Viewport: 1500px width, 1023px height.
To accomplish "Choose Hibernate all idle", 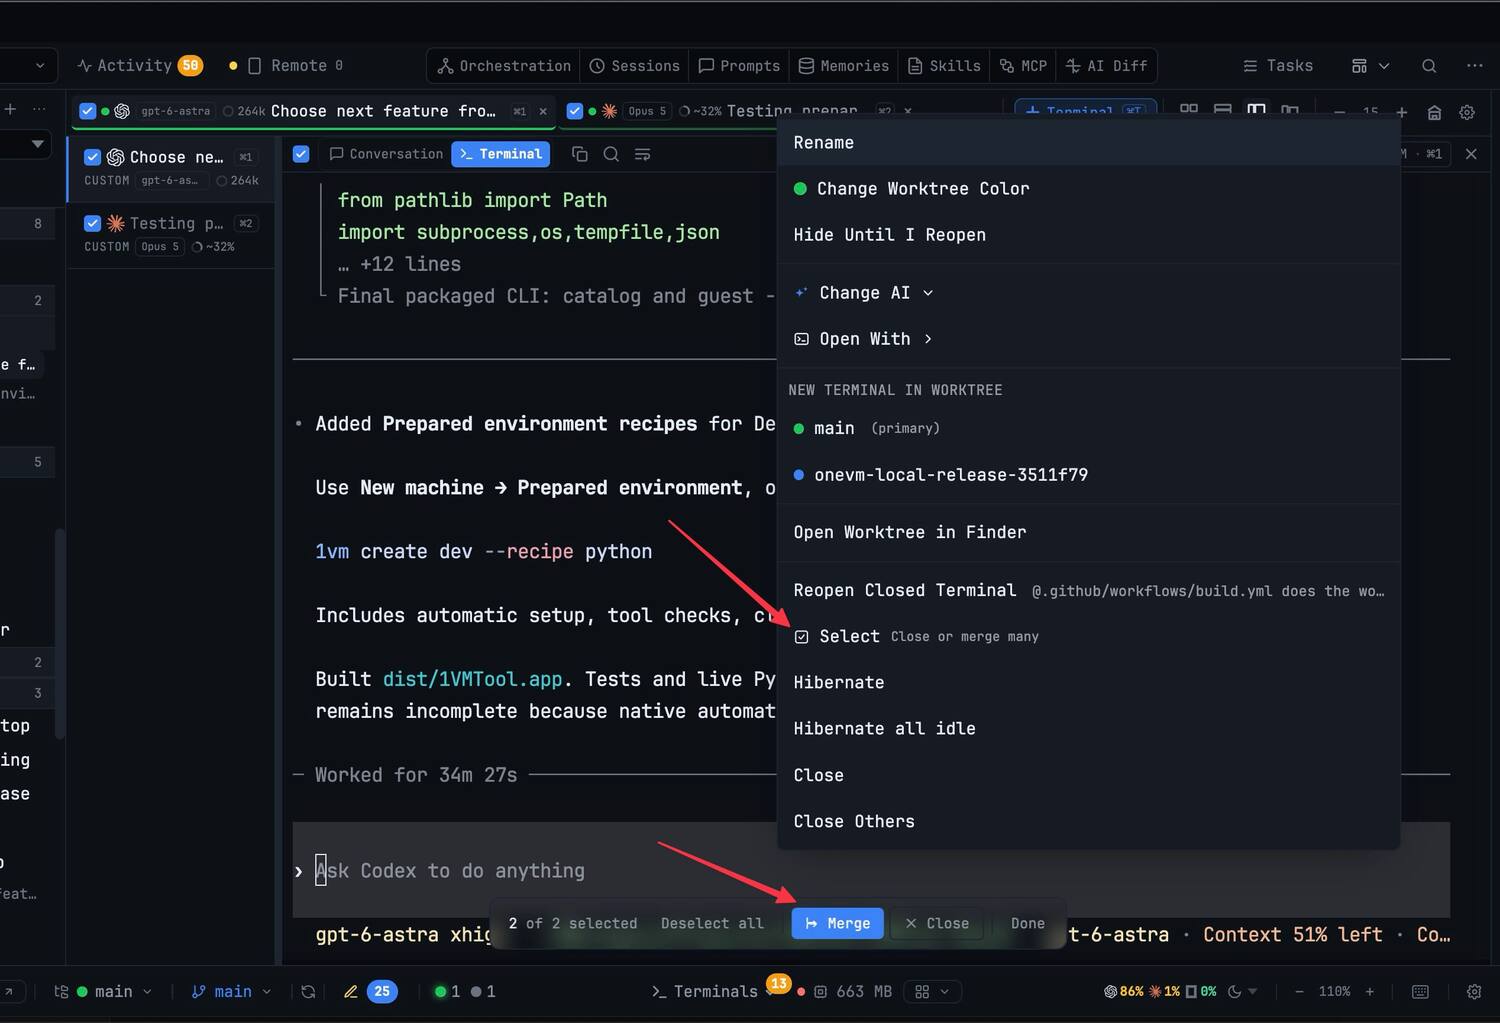I will pos(1088,728).
